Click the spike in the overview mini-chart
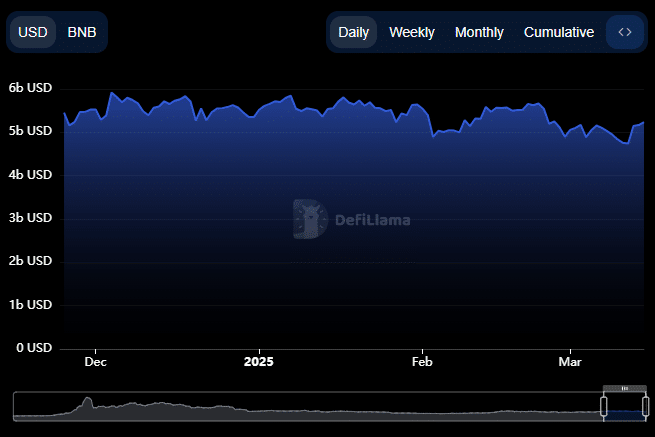 pyautogui.click(x=87, y=401)
